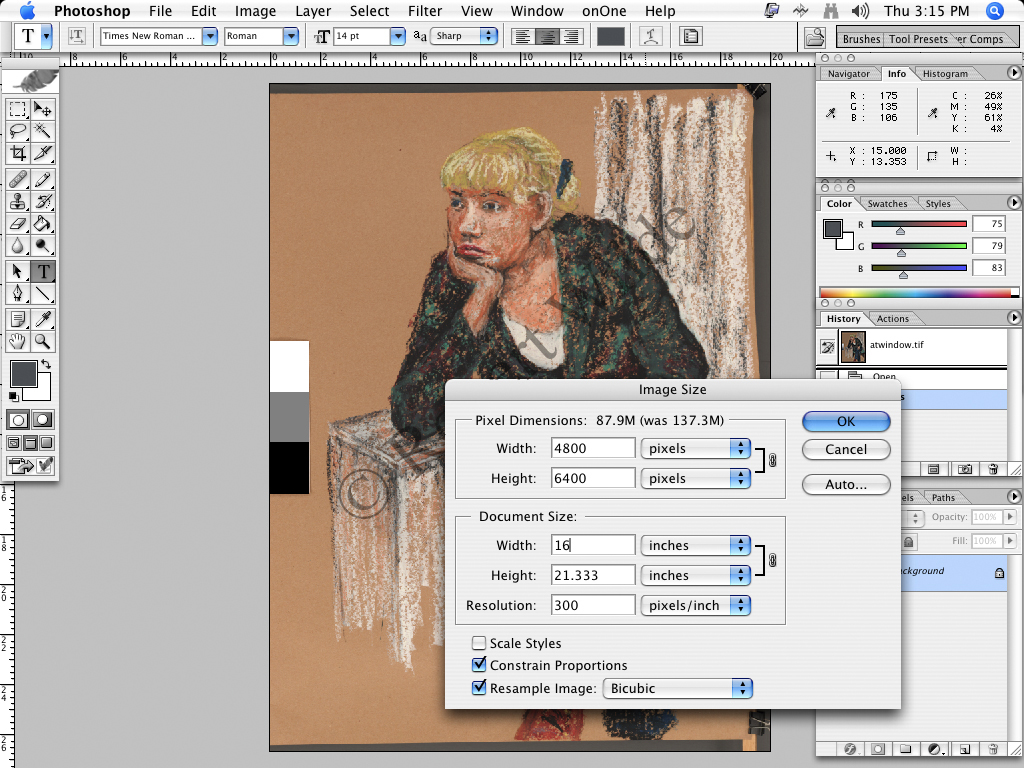Select the Magic Wand tool

point(42,131)
